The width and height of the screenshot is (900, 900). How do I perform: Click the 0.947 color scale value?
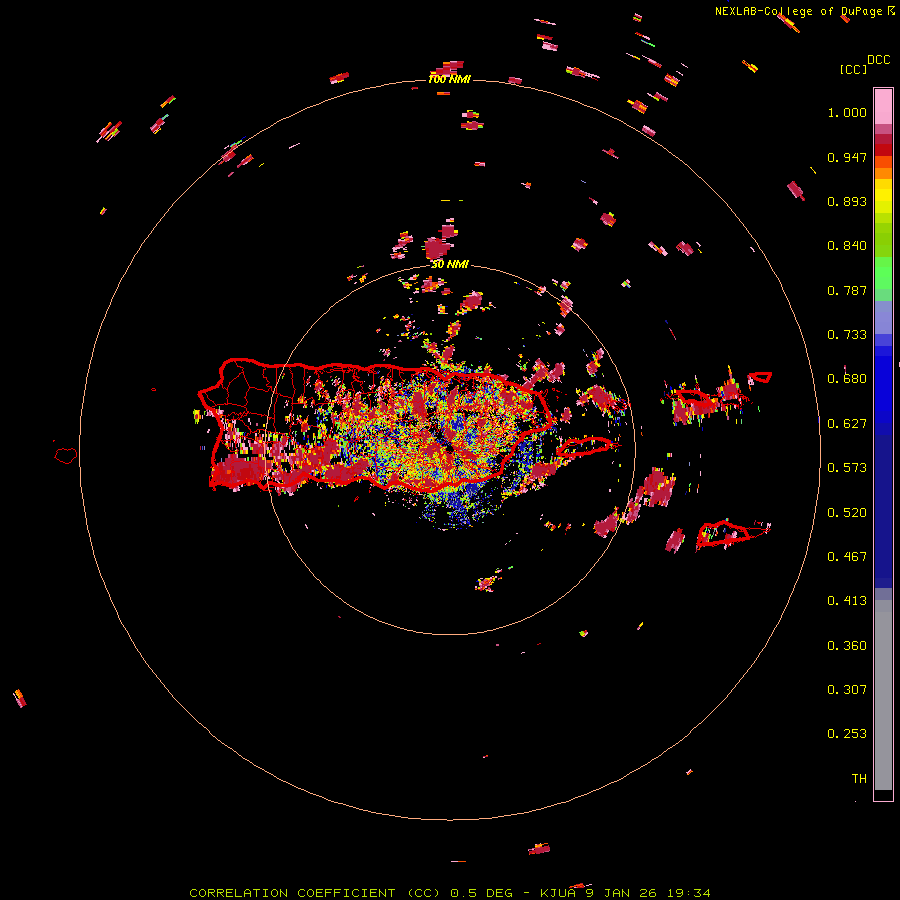pyautogui.click(x=847, y=157)
